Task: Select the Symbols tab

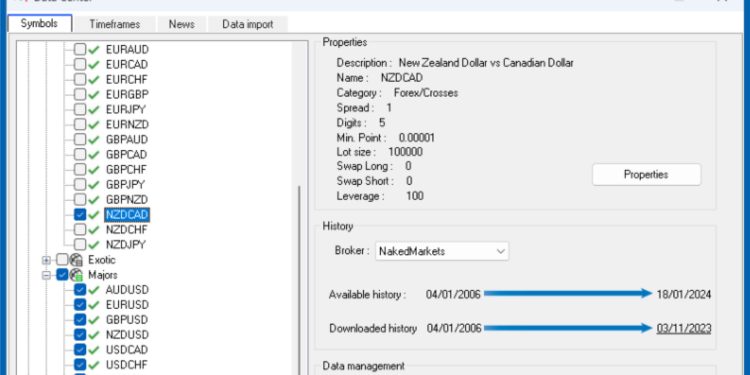Action: point(40,23)
